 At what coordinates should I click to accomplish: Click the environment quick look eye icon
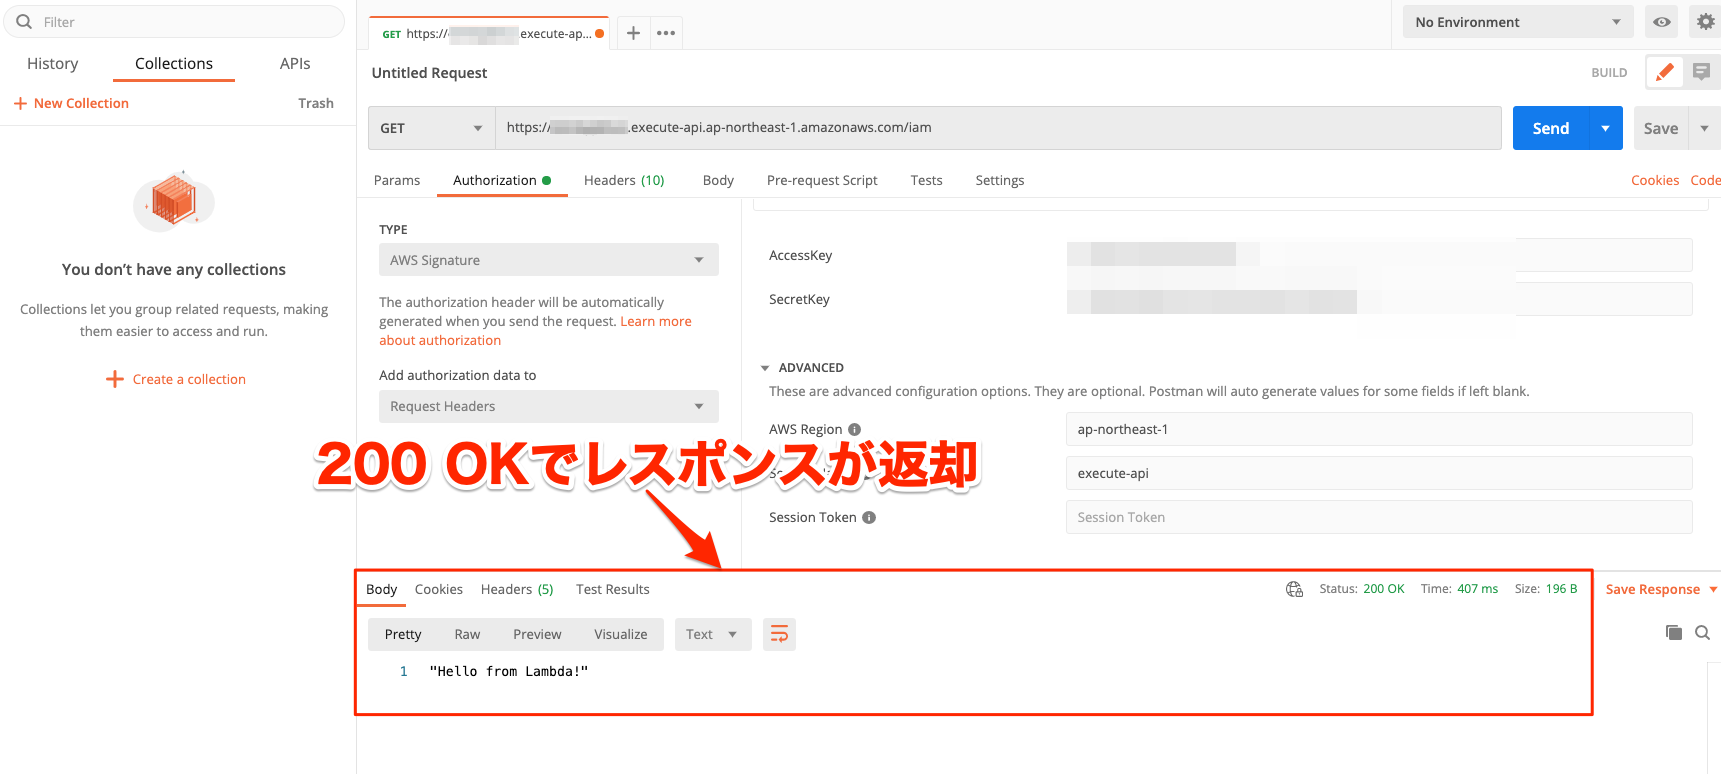tap(1661, 22)
